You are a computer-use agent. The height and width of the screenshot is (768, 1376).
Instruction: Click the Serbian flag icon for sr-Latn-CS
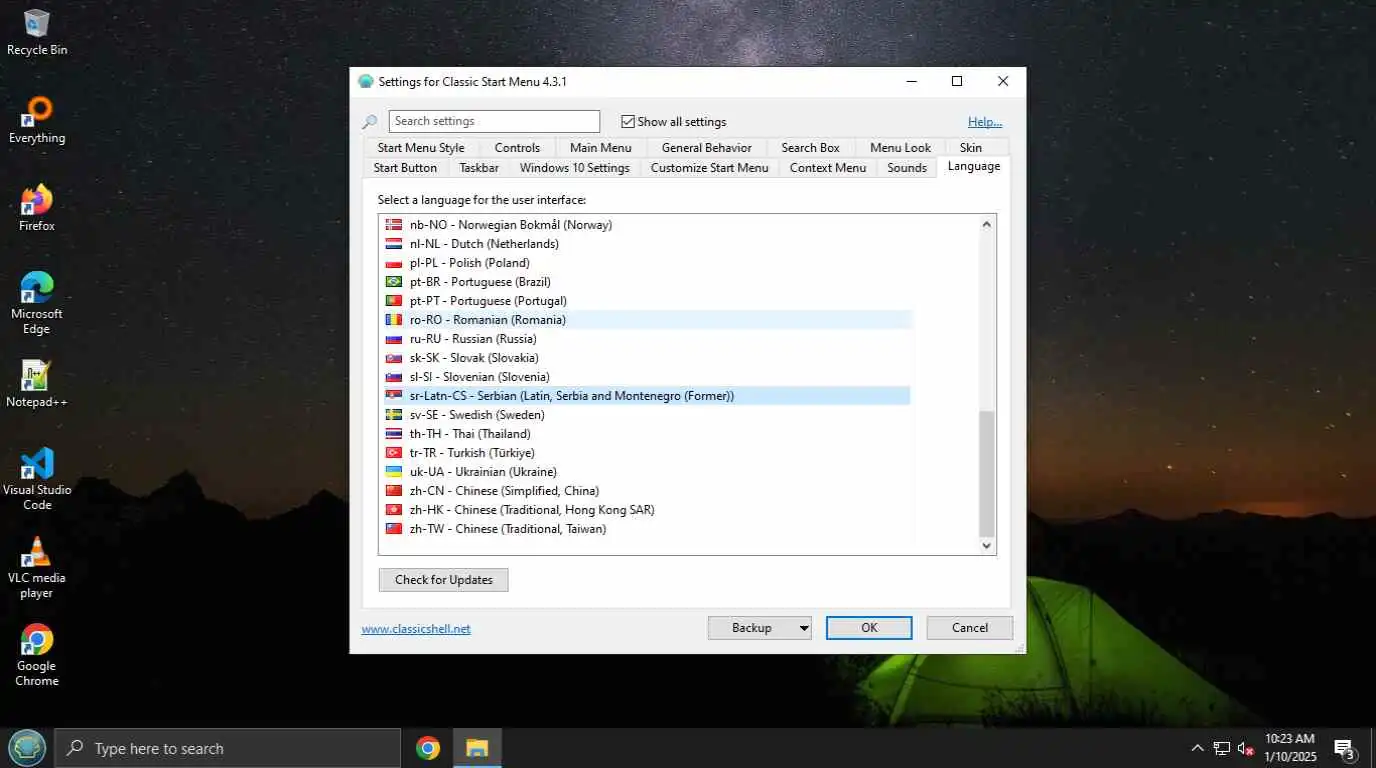click(394, 396)
